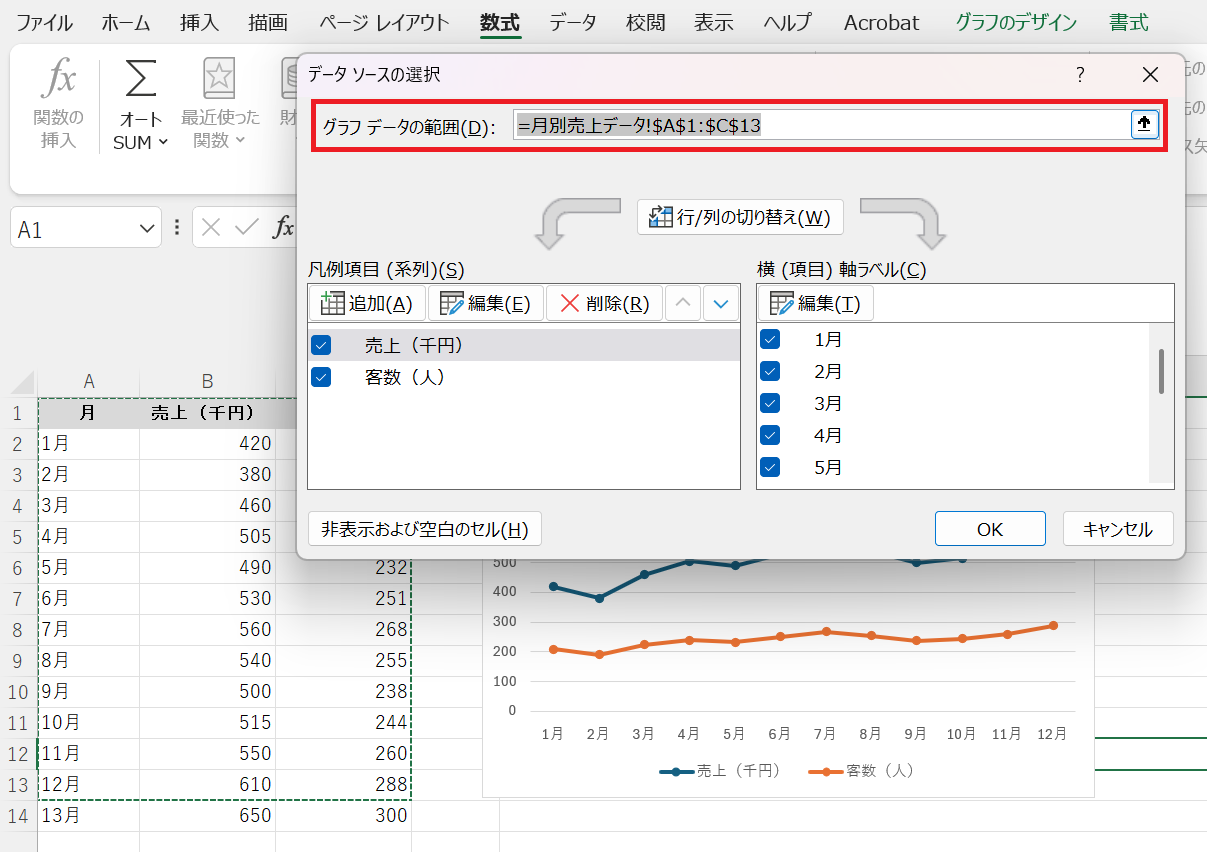Uncheck the 4月 axis label checkbox
The height and width of the screenshot is (852, 1207).
(770, 435)
